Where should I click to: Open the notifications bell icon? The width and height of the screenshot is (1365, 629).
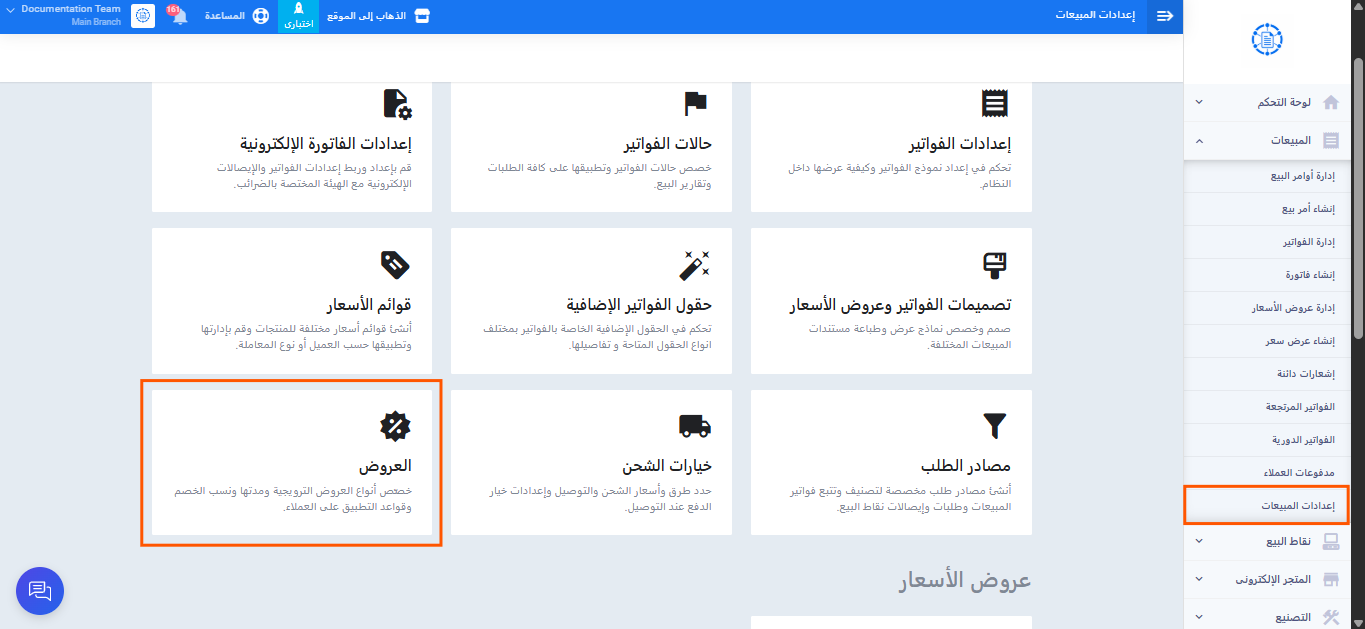(x=179, y=16)
